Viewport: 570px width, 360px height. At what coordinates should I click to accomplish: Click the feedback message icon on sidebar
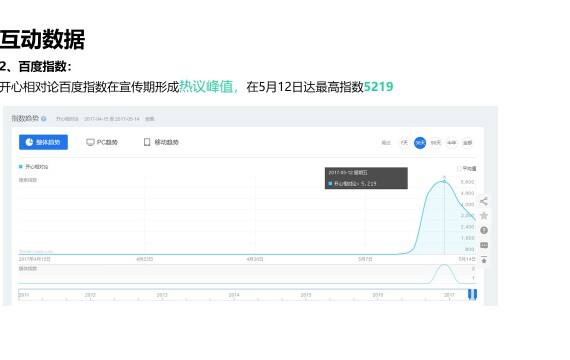click(483, 245)
